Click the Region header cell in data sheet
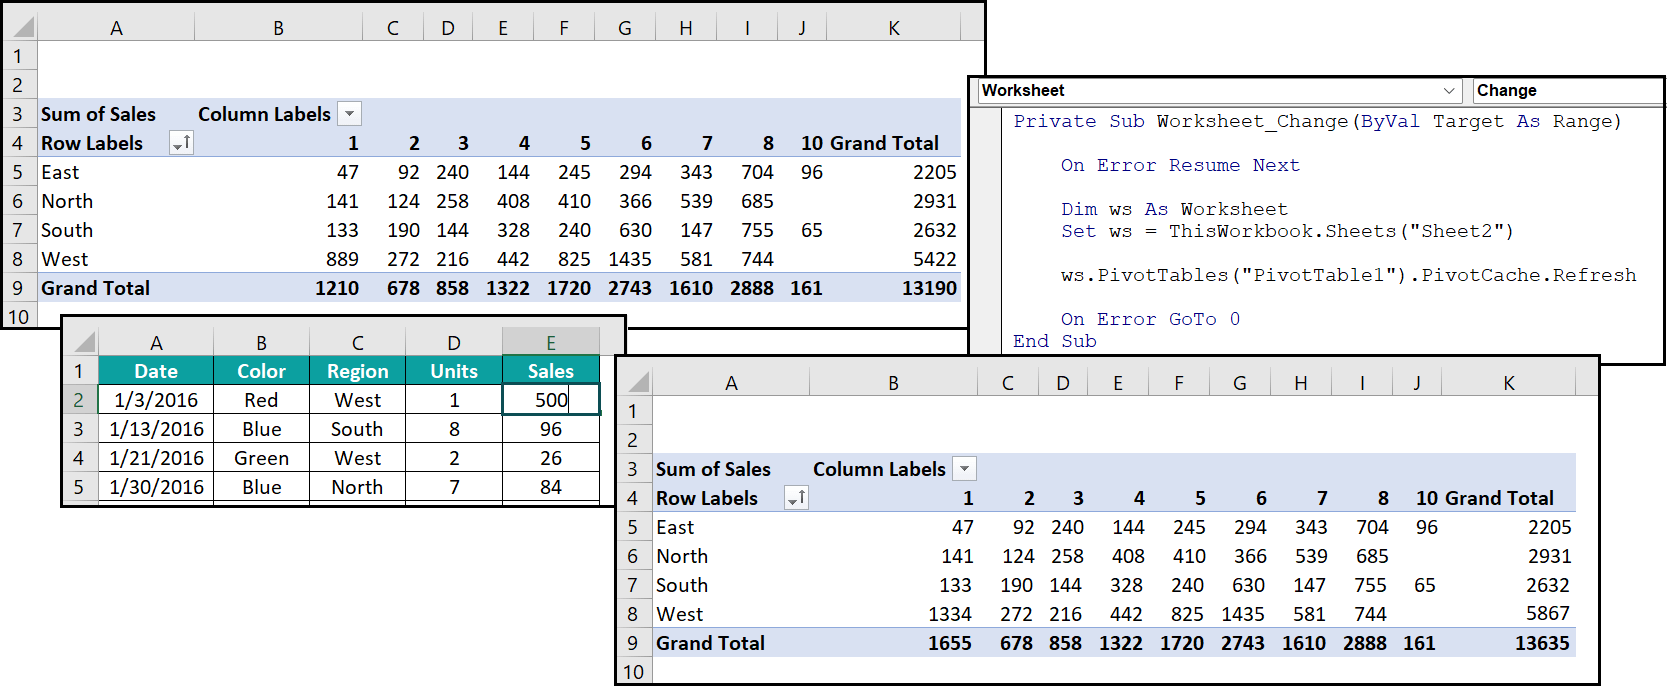Screen dimensions: 1672x690 tap(358, 371)
